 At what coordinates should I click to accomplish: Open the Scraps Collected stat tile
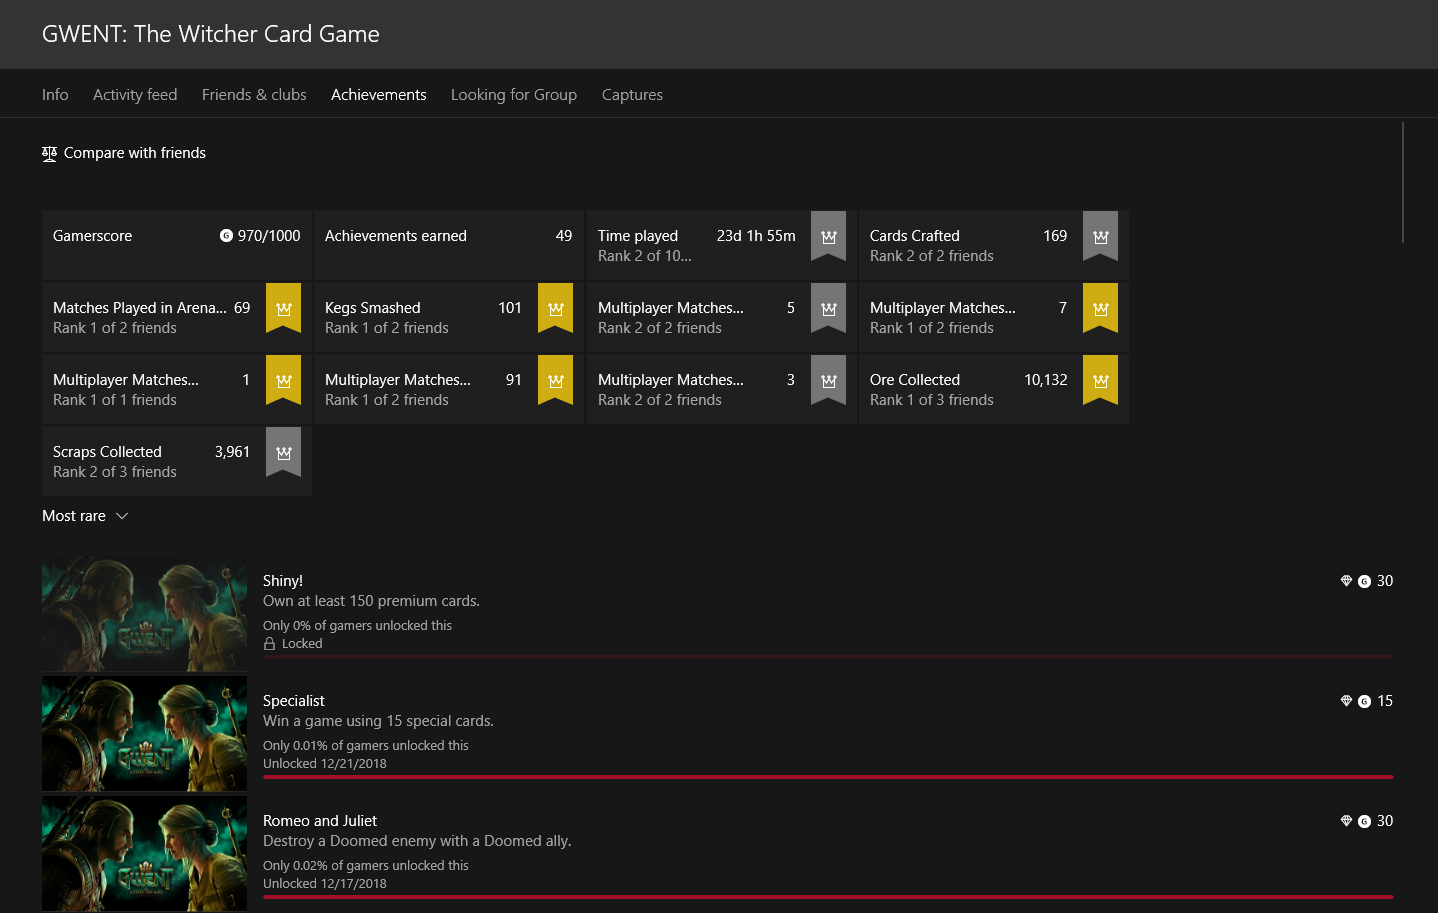pos(177,461)
